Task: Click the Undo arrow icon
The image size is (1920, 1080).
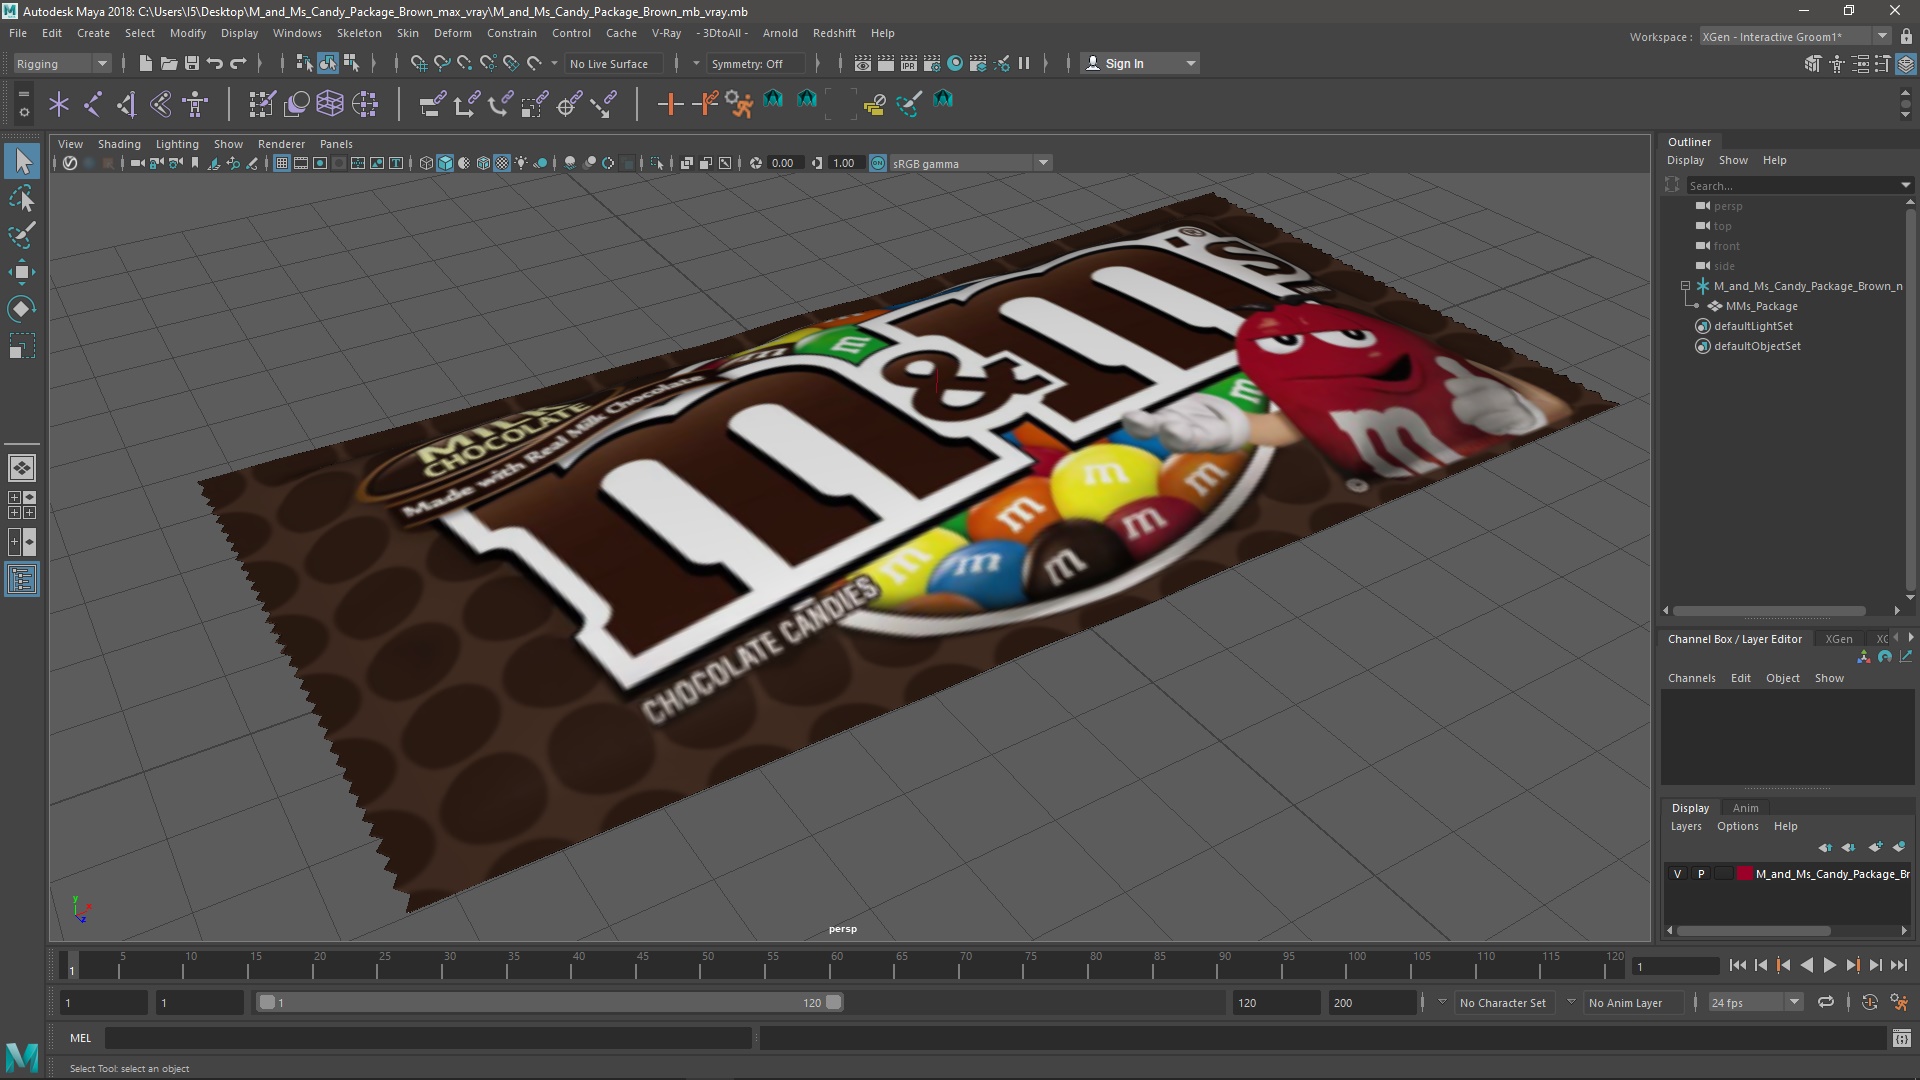Action: click(x=214, y=63)
